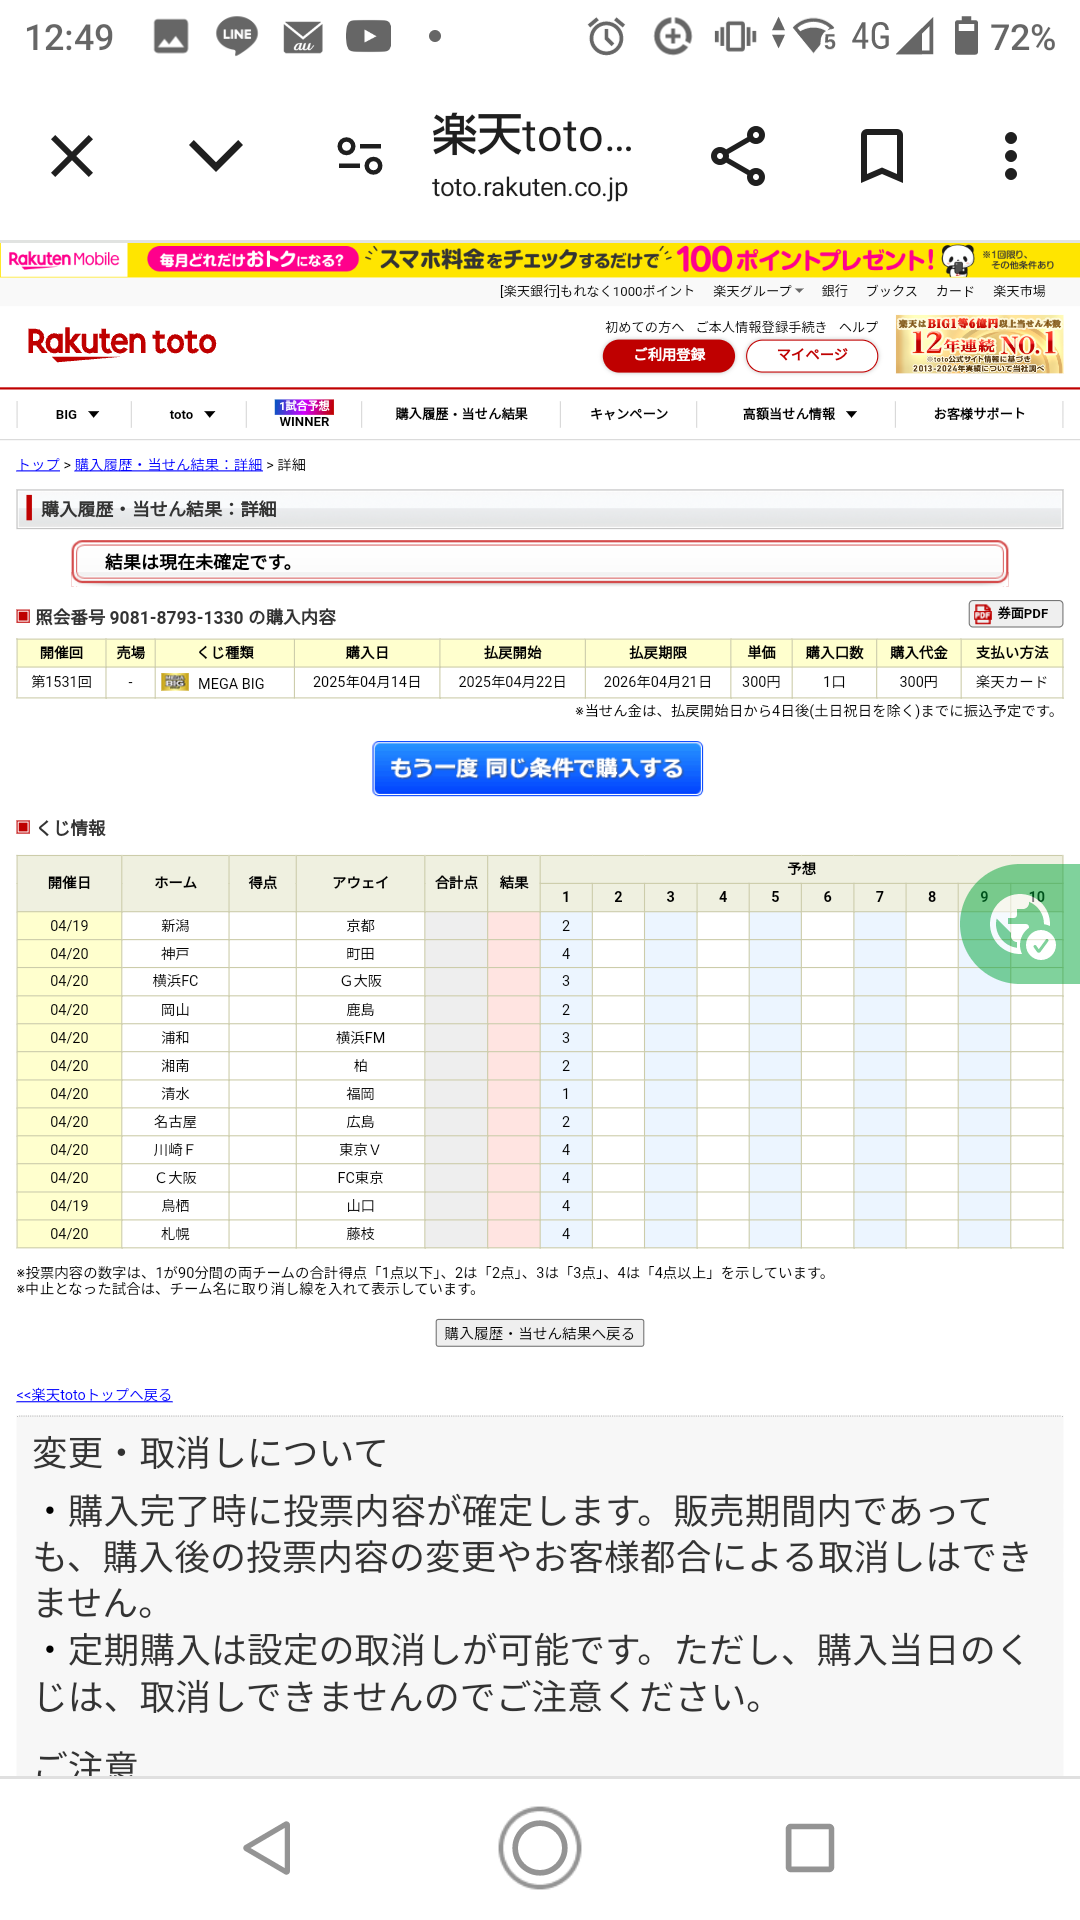Select the G大阪 away team cell

tap(361, 981)
